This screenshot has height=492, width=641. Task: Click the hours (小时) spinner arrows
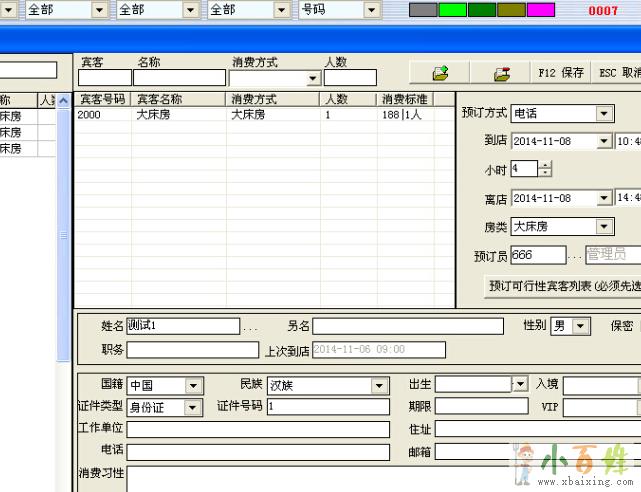click(x=545, y=169)
